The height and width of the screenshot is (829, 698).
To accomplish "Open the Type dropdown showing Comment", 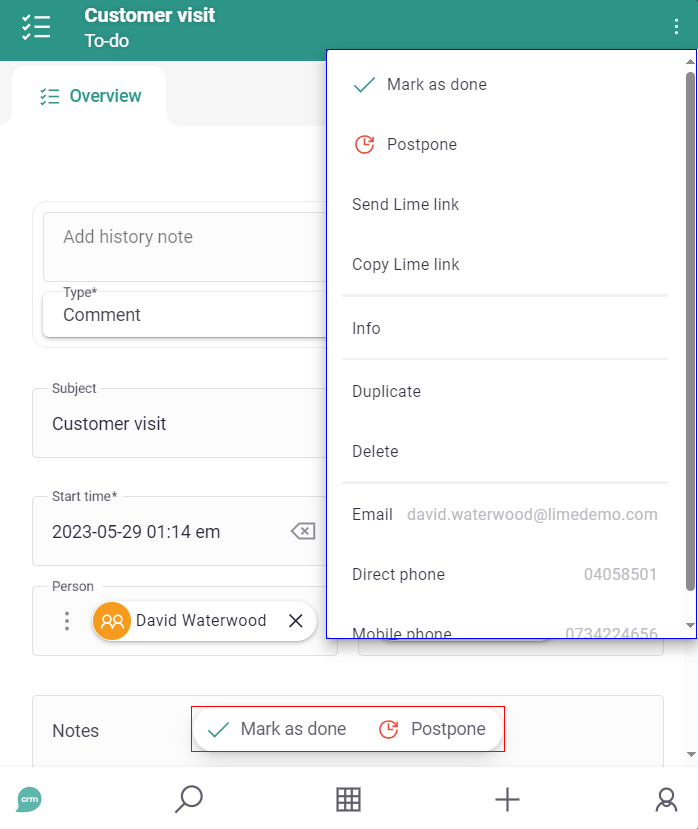I will click(x=185, y=315).
